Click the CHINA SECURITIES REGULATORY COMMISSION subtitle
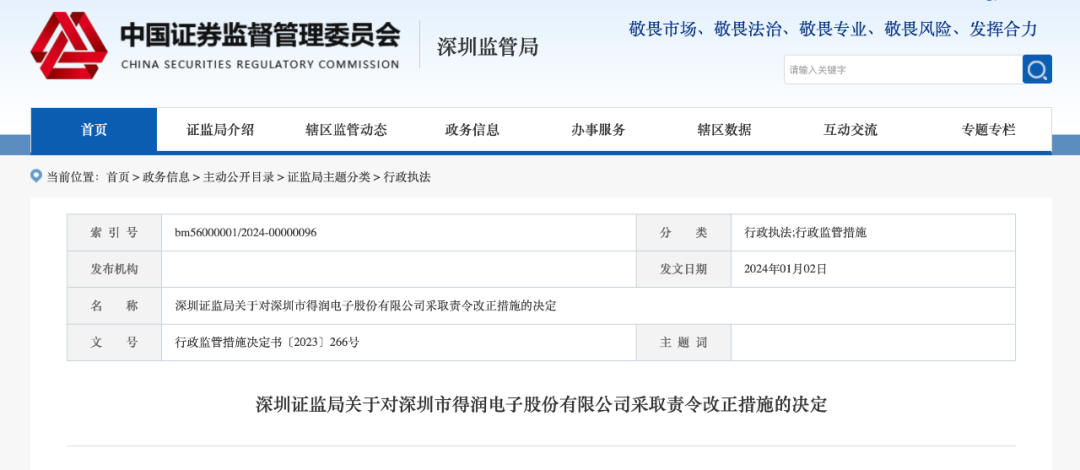1080x470 pixels. tap(260, 65)
